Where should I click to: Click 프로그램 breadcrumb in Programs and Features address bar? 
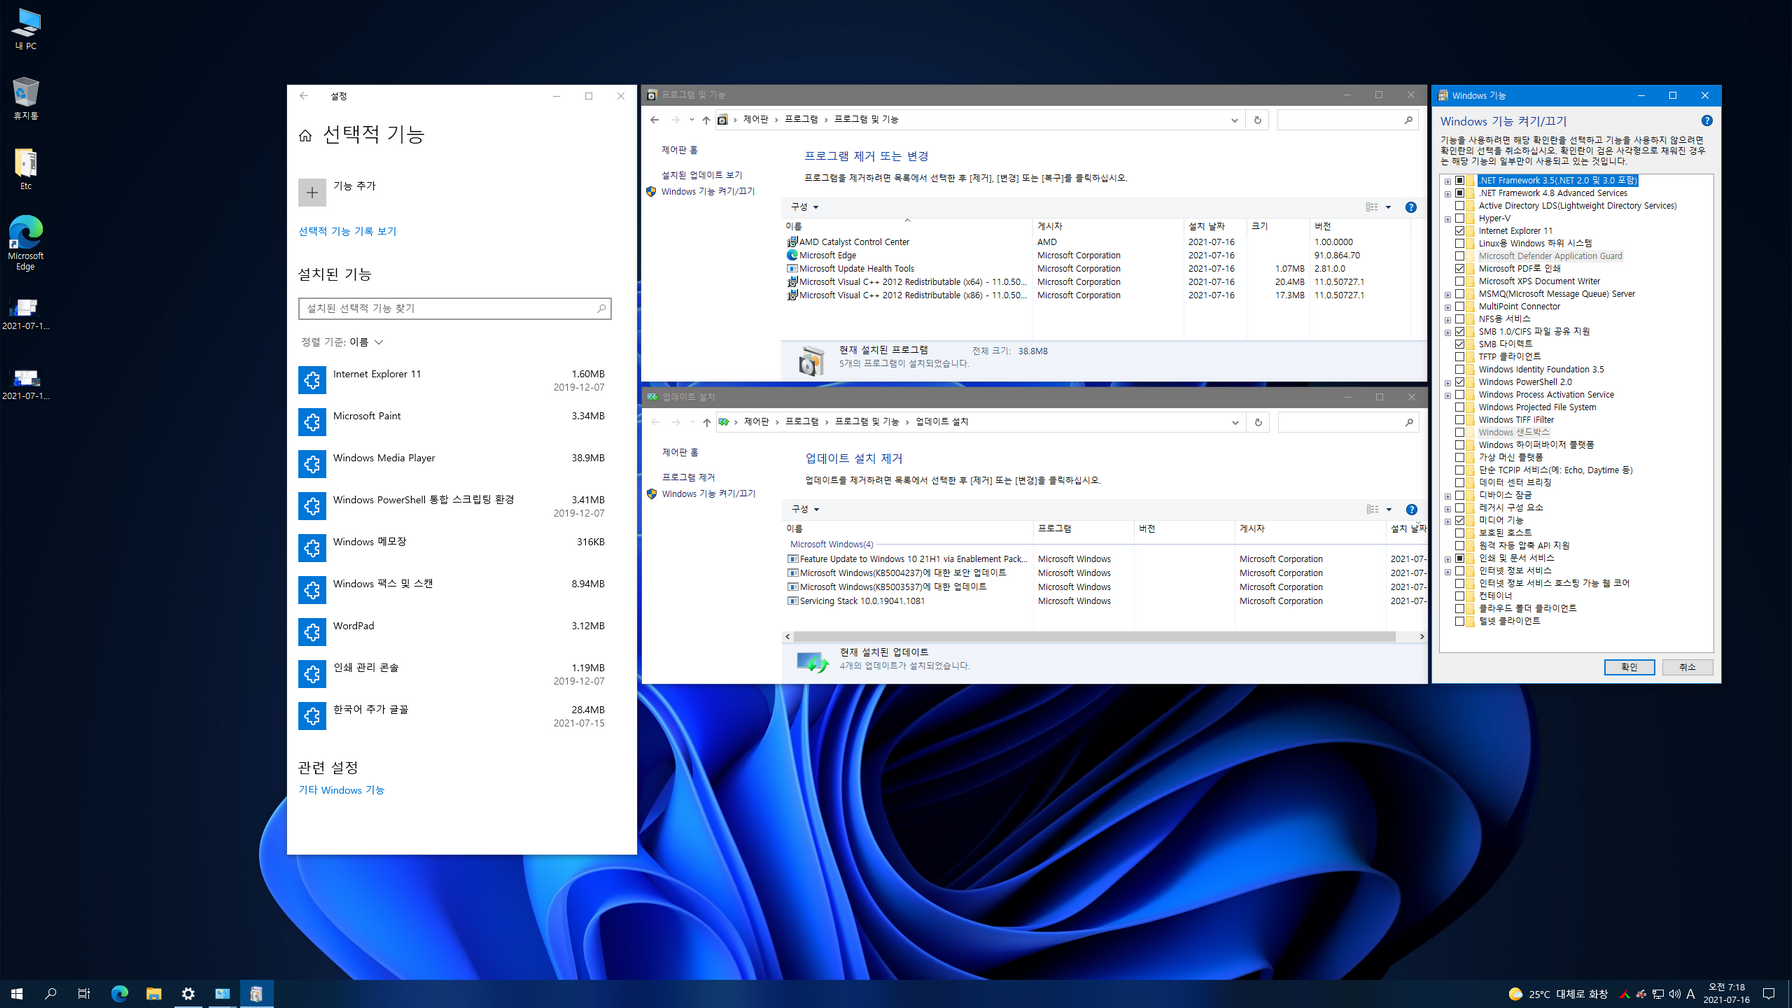801,120
